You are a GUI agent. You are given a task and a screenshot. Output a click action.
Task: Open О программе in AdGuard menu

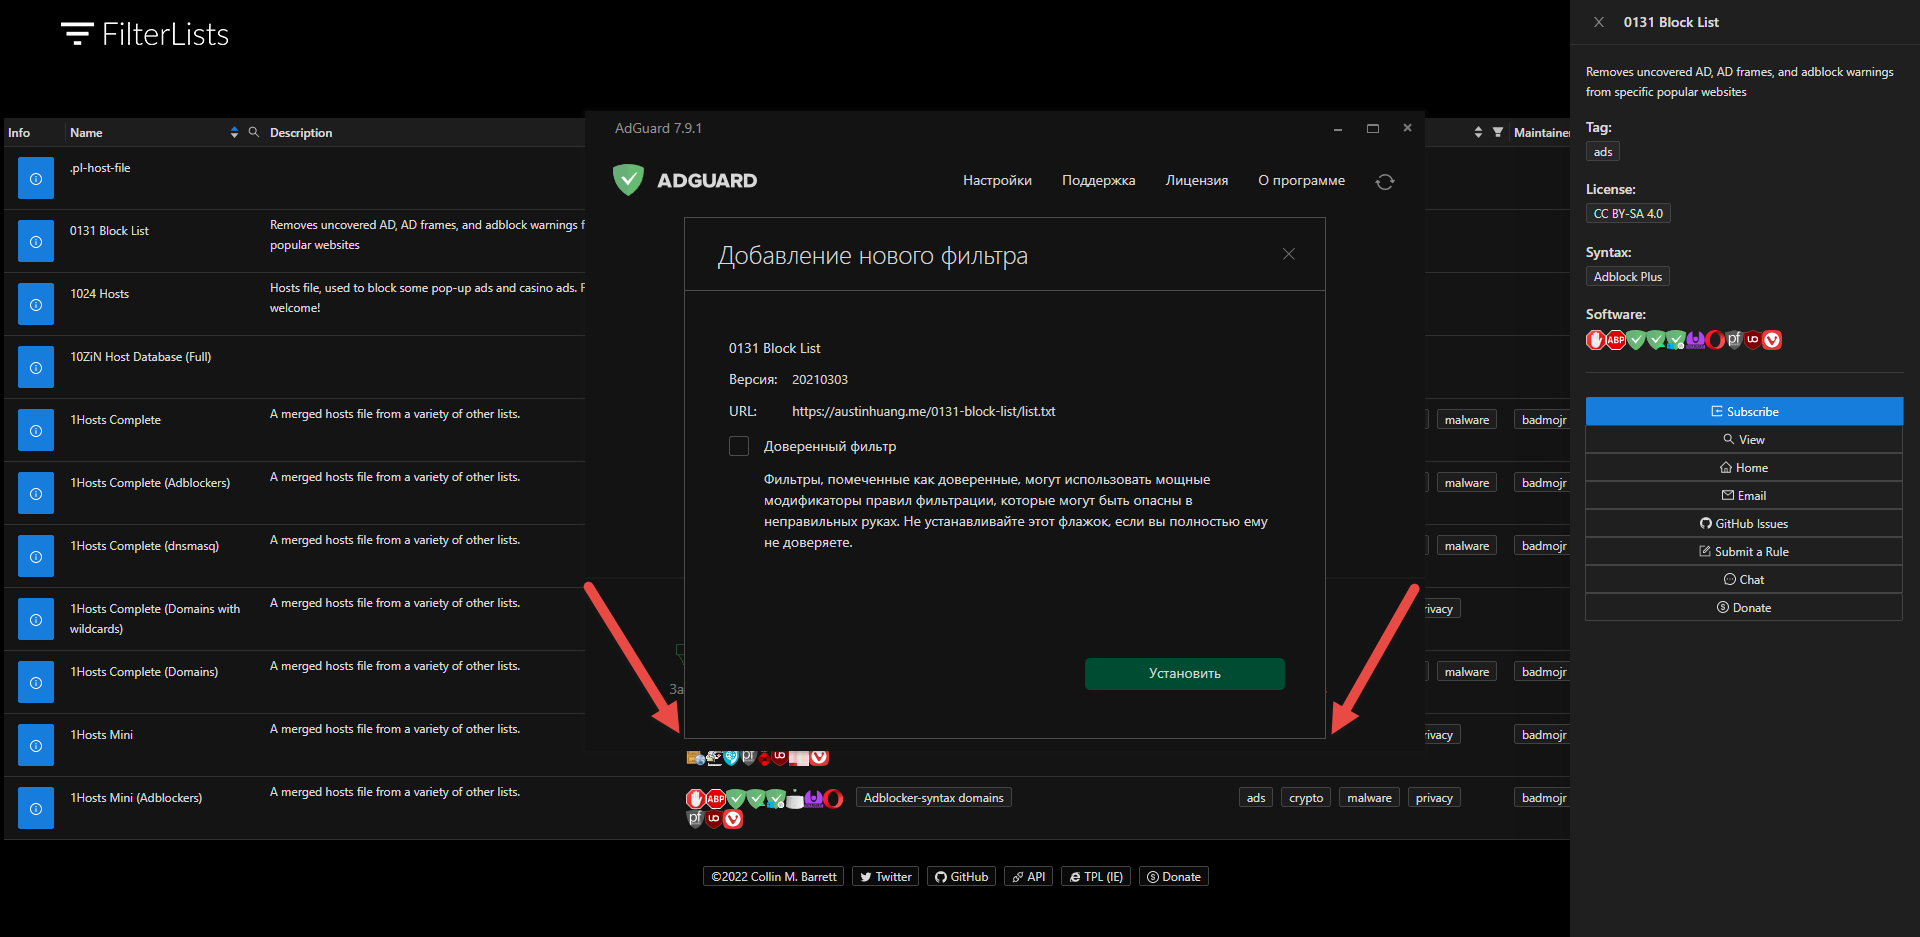(1301, 180)
